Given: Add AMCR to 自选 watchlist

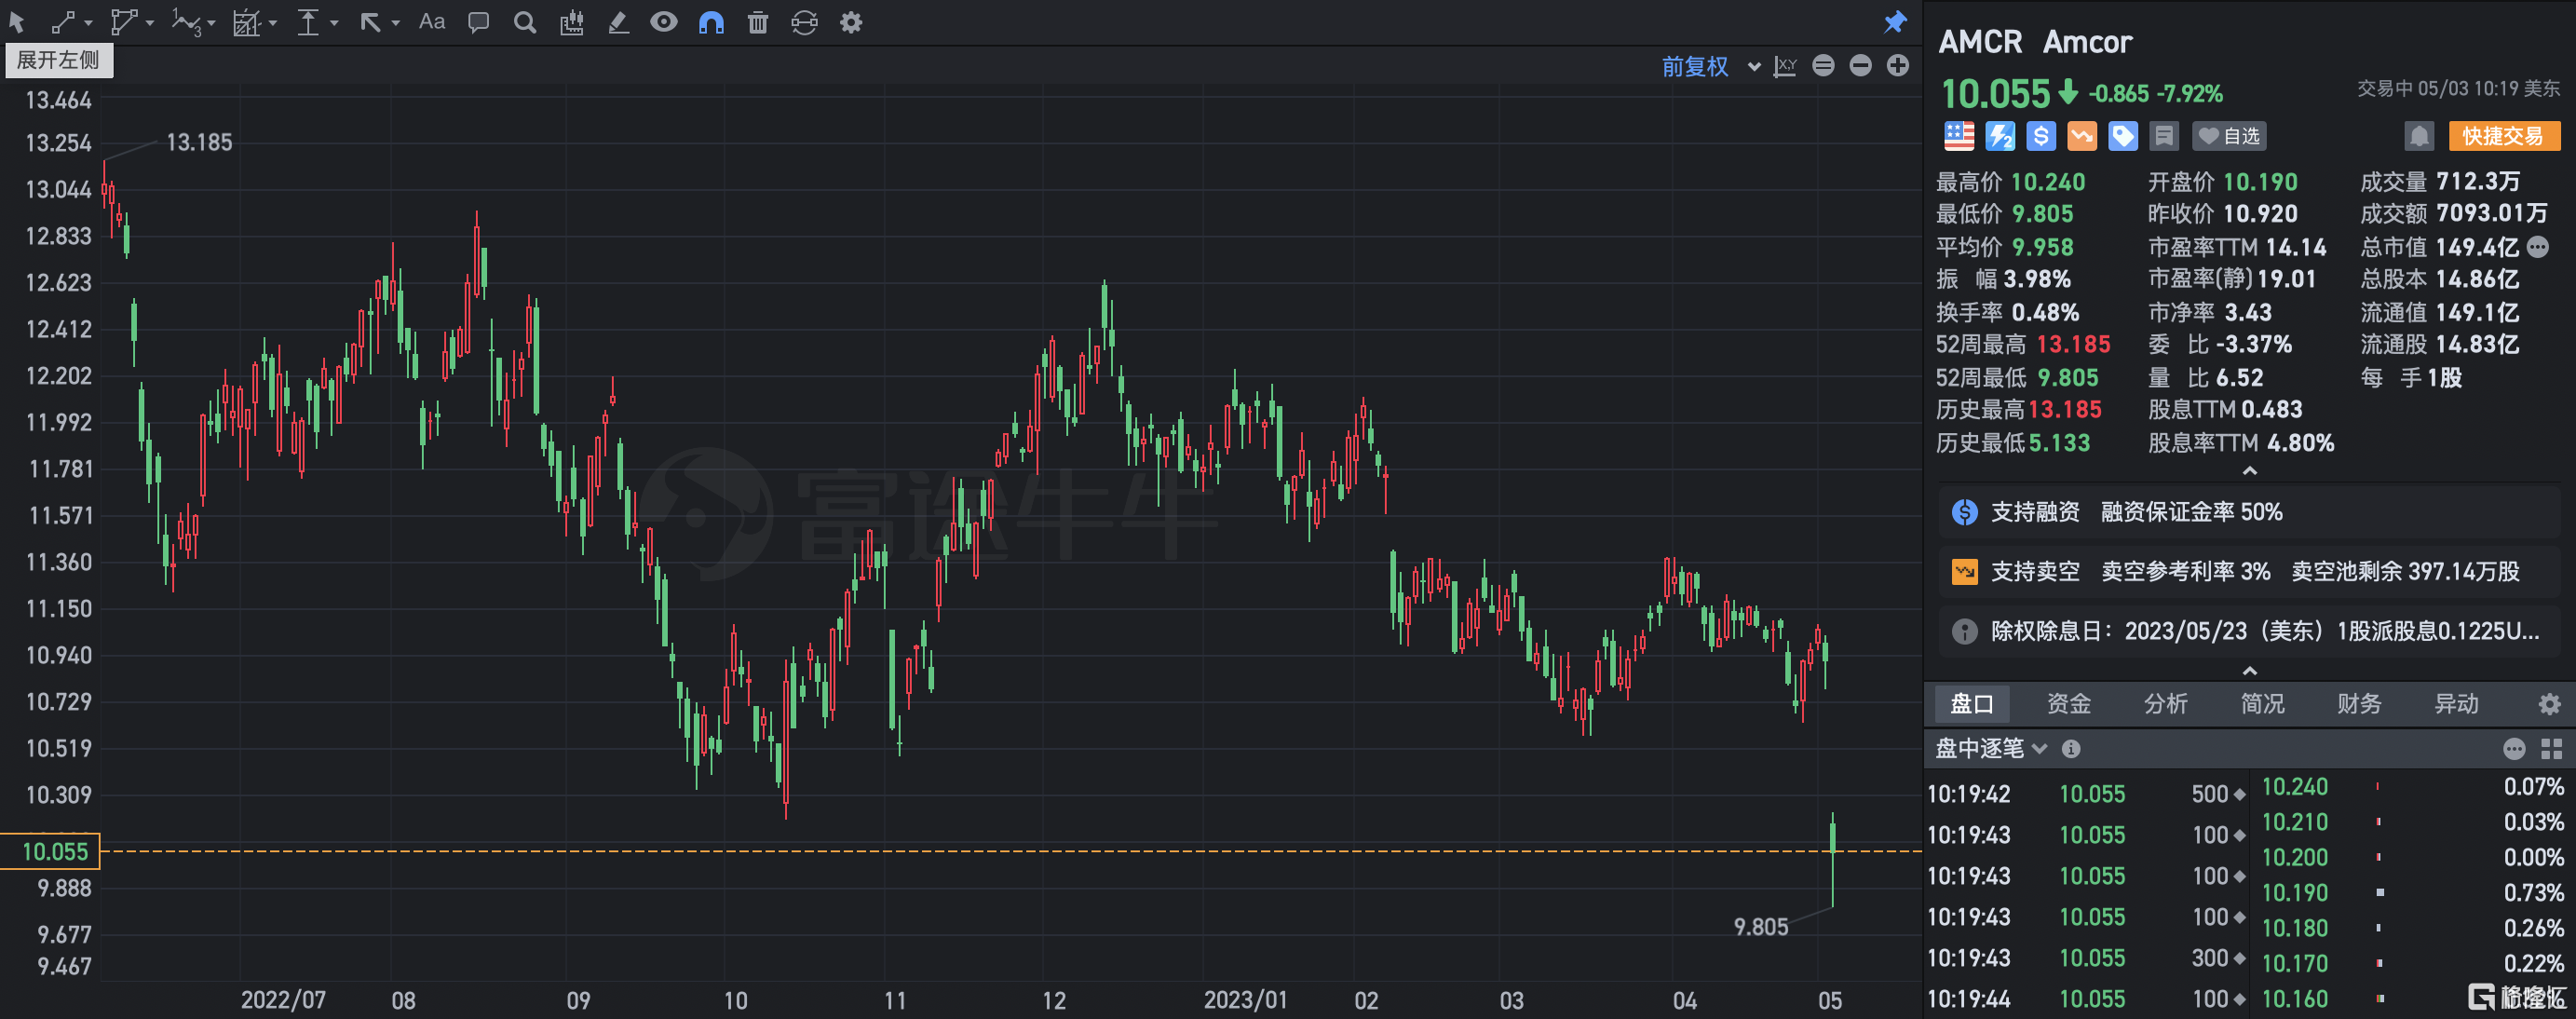Looking at the screenshot, I should pyautogui.click(x=2229, y=136).
